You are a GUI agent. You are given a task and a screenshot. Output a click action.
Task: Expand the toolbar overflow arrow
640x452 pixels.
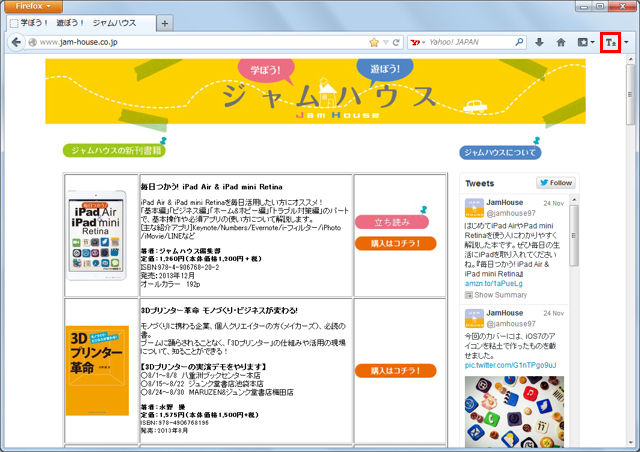point(627,42)
